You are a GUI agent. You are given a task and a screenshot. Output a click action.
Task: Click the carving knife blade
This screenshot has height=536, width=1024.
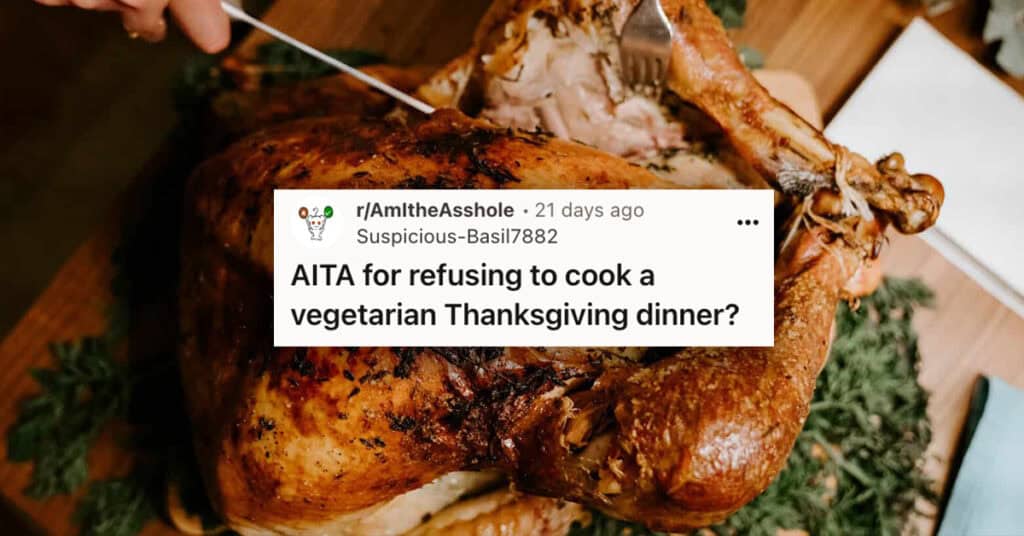tap(327, 57)
